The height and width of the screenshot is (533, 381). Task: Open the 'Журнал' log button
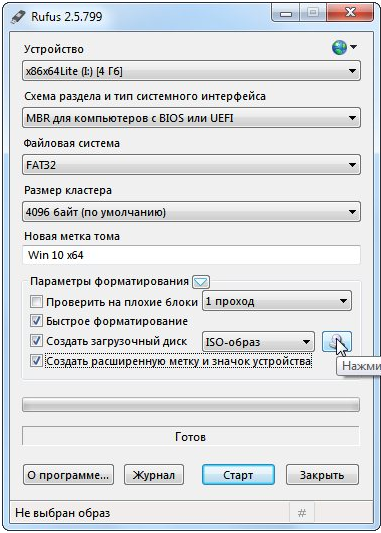154,475
